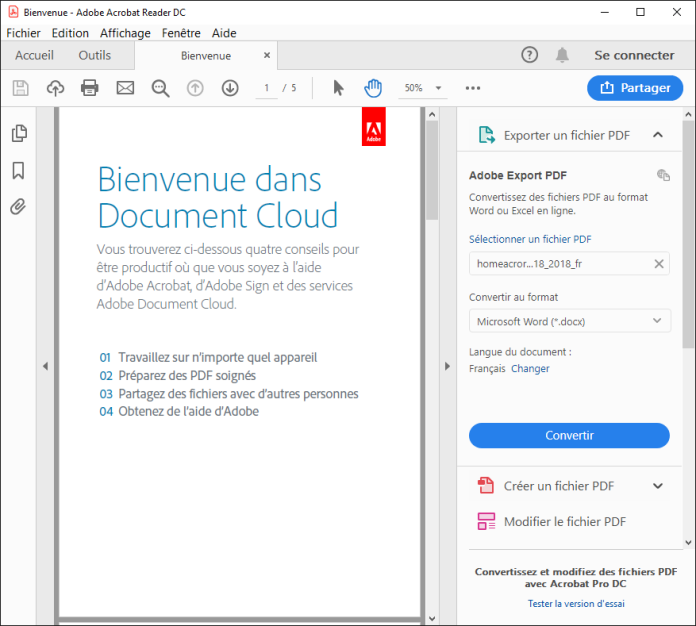Open Microsoft Word format dropdown
The height and width of the screenshot is (626, 696).
pyautogui.click(x=569, y=321)
